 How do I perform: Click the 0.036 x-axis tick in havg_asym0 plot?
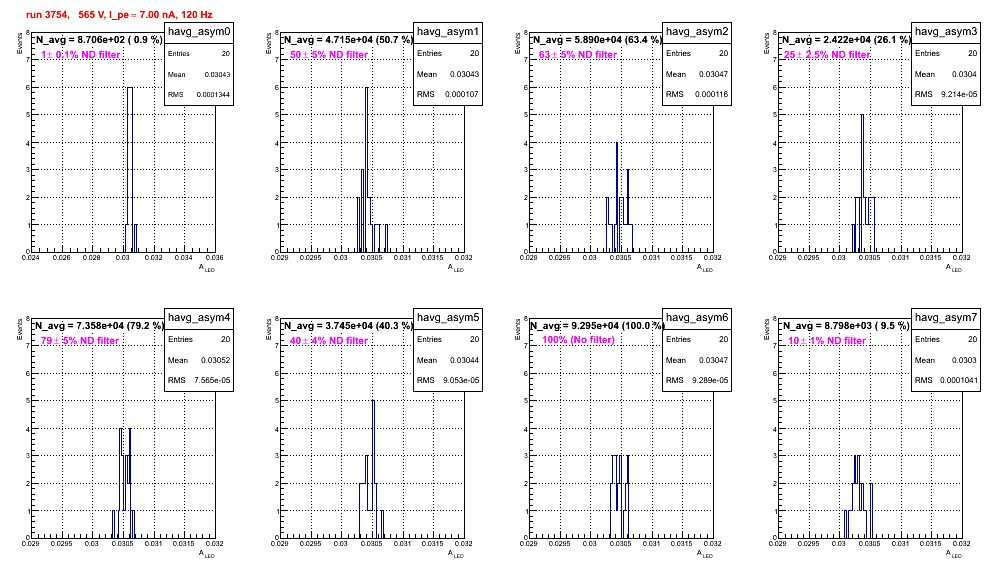click(x=215, y=257)
